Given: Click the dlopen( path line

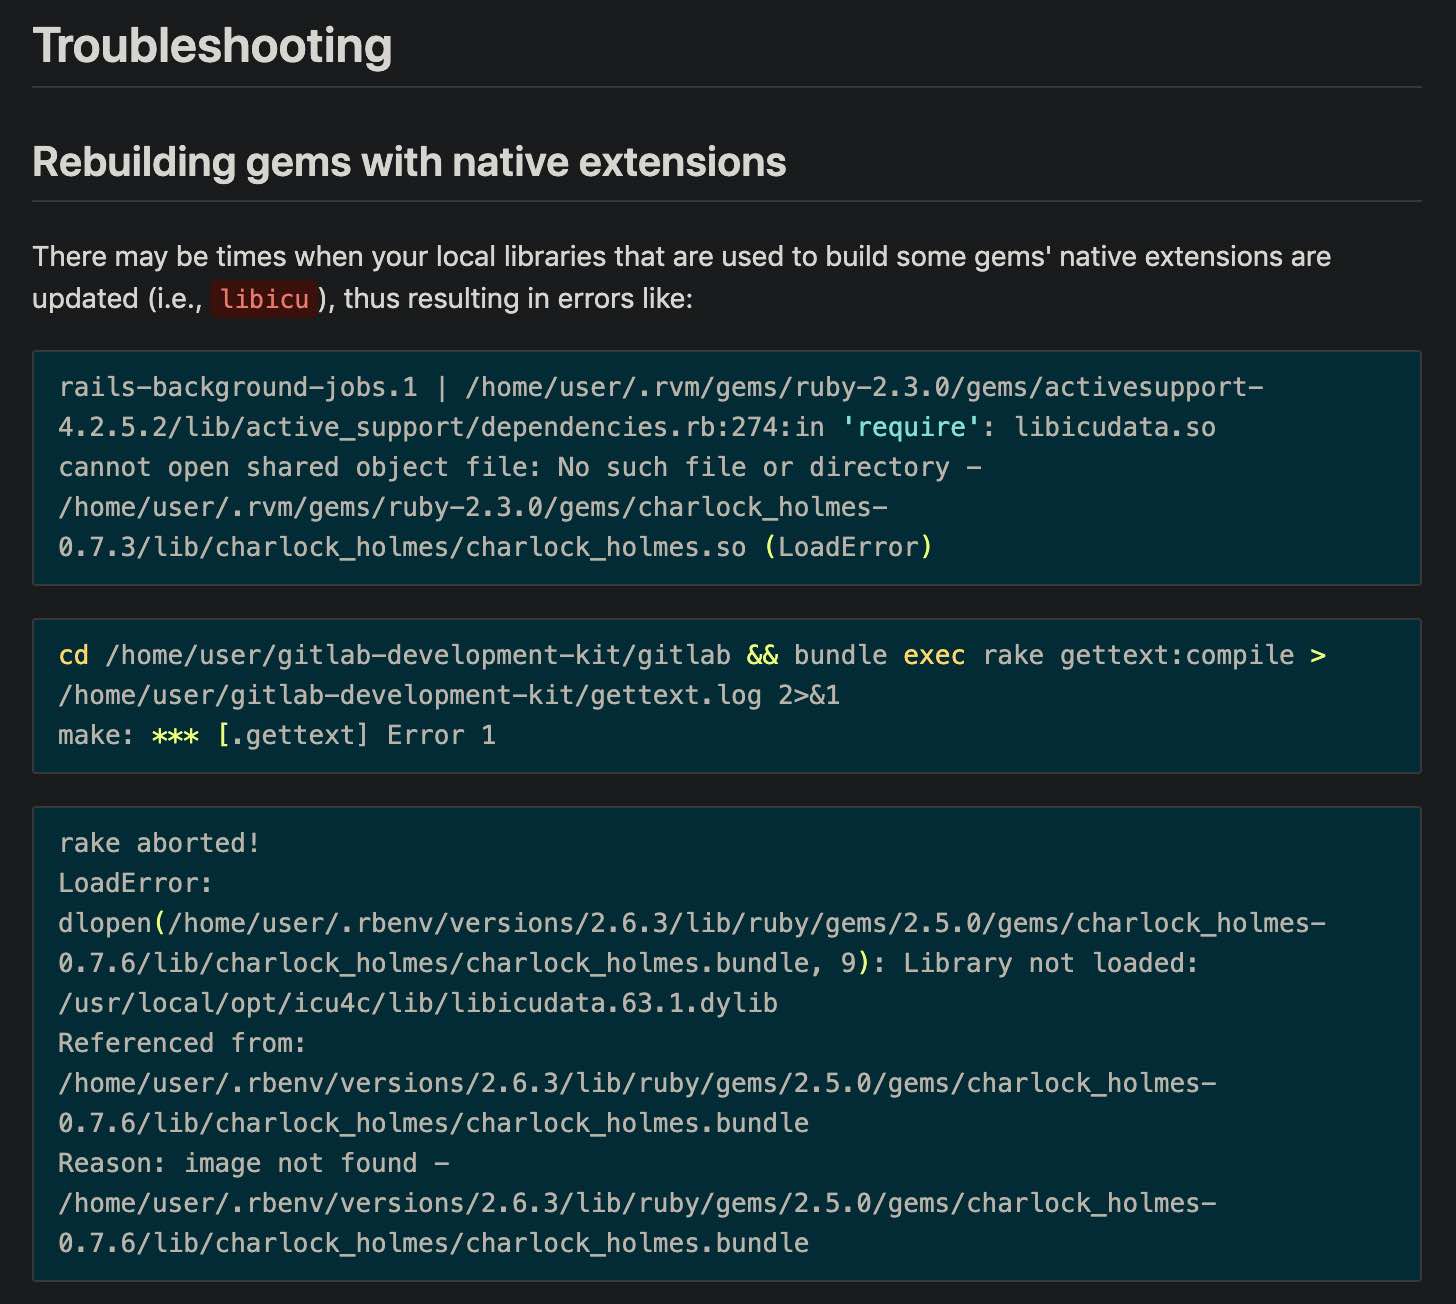Looking at the screenshot, I should click(x=692, y=923).
